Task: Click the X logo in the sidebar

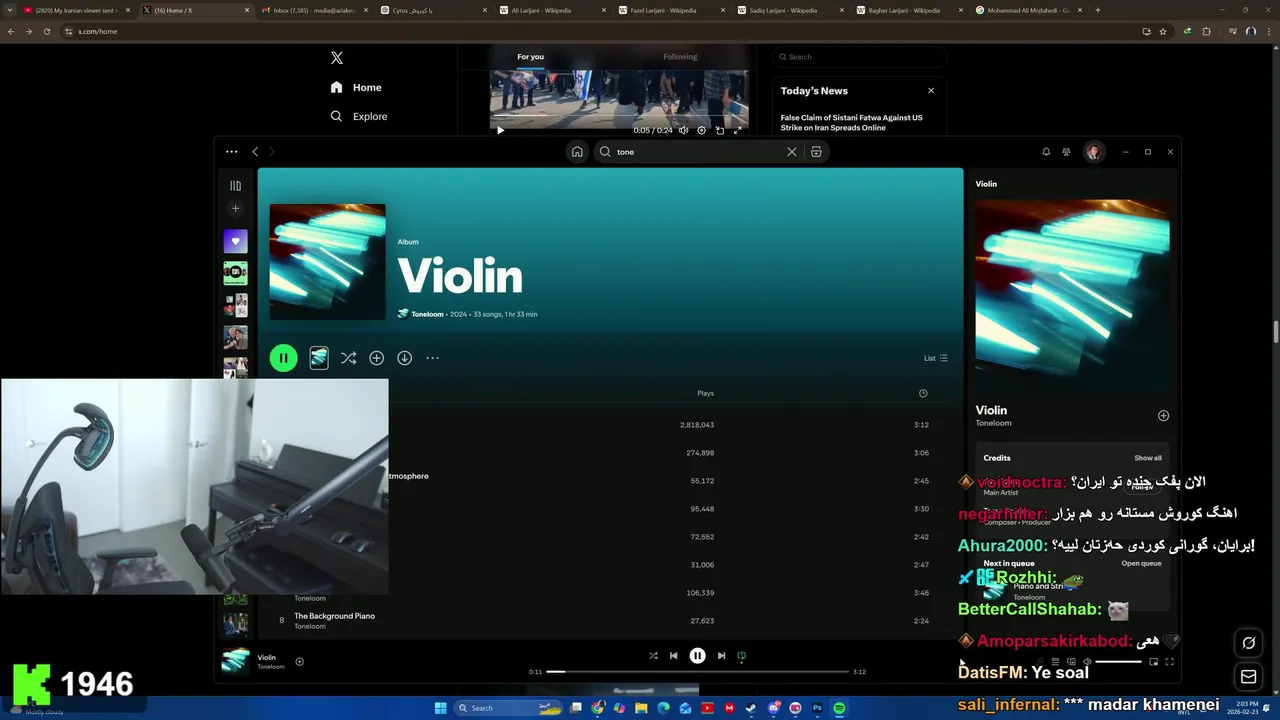Action: [x=337, y=57]
